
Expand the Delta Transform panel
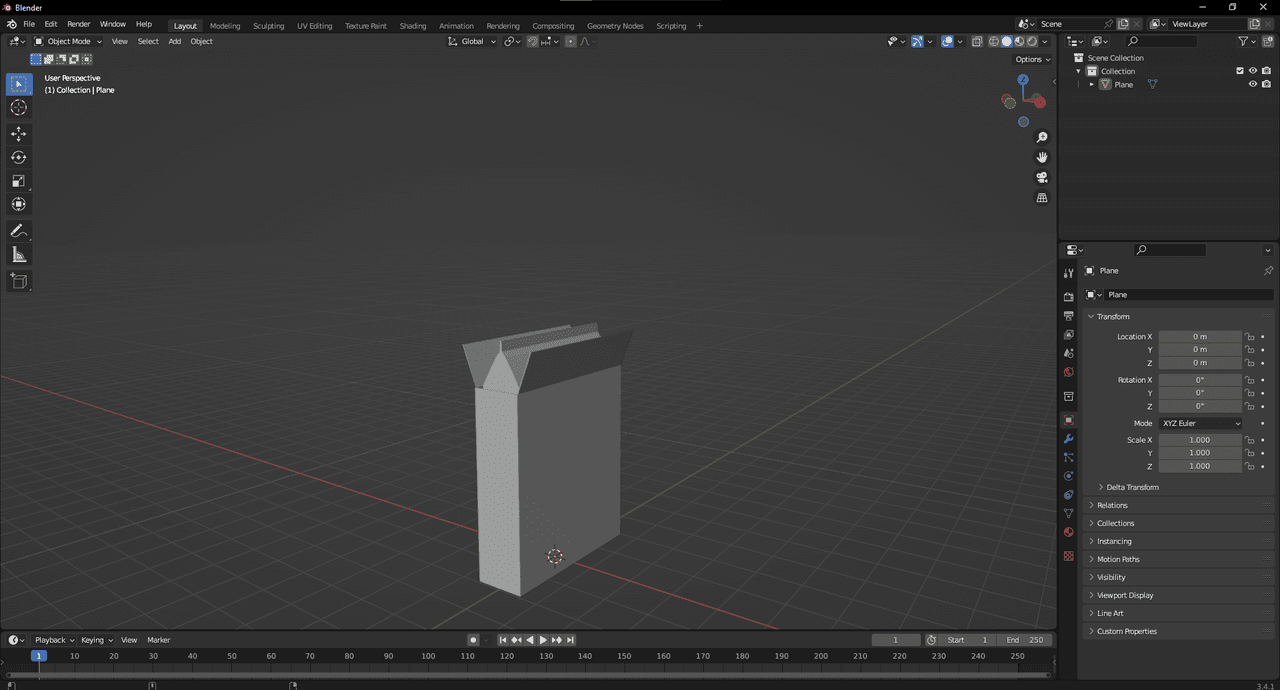point(1132,487)
